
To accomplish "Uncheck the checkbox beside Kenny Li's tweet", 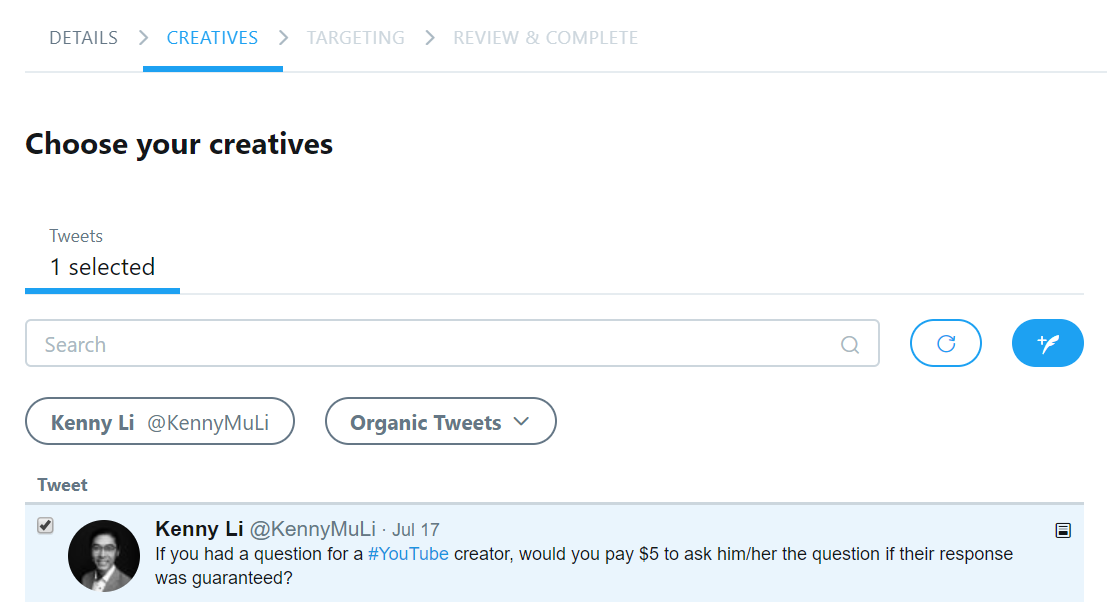I will 45,526.
